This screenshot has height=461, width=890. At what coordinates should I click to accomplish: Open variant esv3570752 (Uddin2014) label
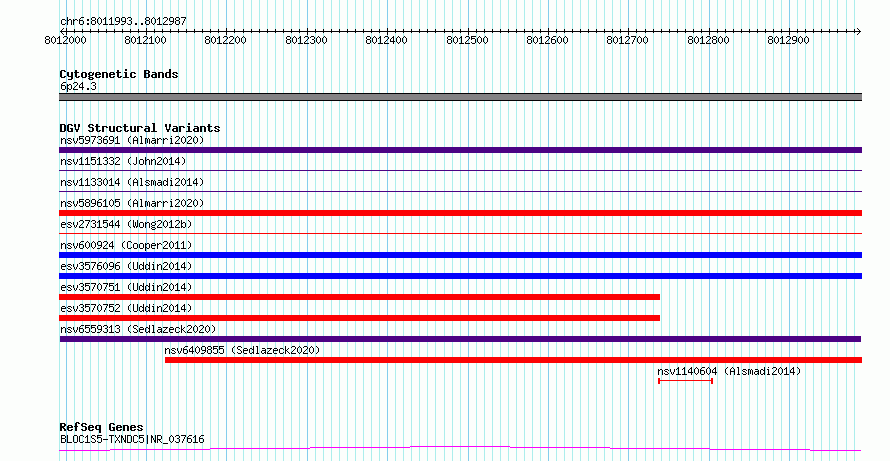coord(126,308)
